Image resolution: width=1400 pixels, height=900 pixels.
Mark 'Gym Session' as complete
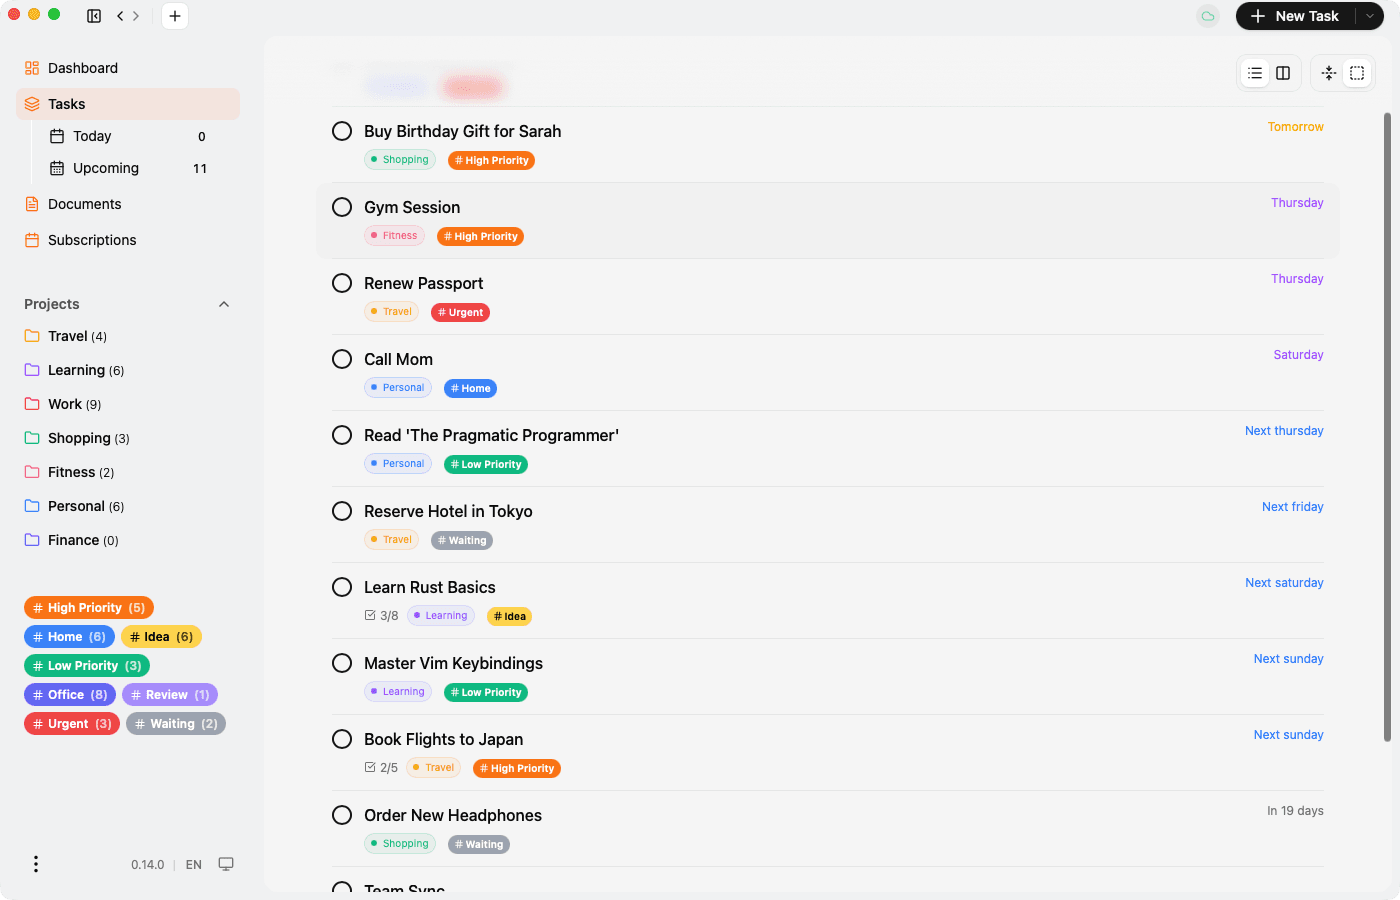(x=341, y=207)
